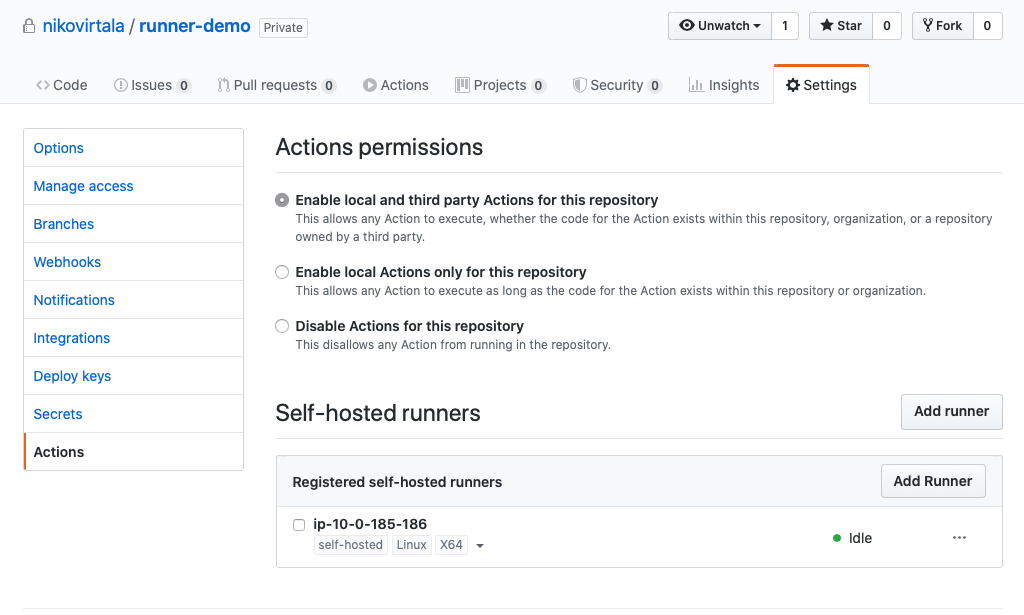Open Webhooks settings

pyautogui.click(x=134, y=262)
